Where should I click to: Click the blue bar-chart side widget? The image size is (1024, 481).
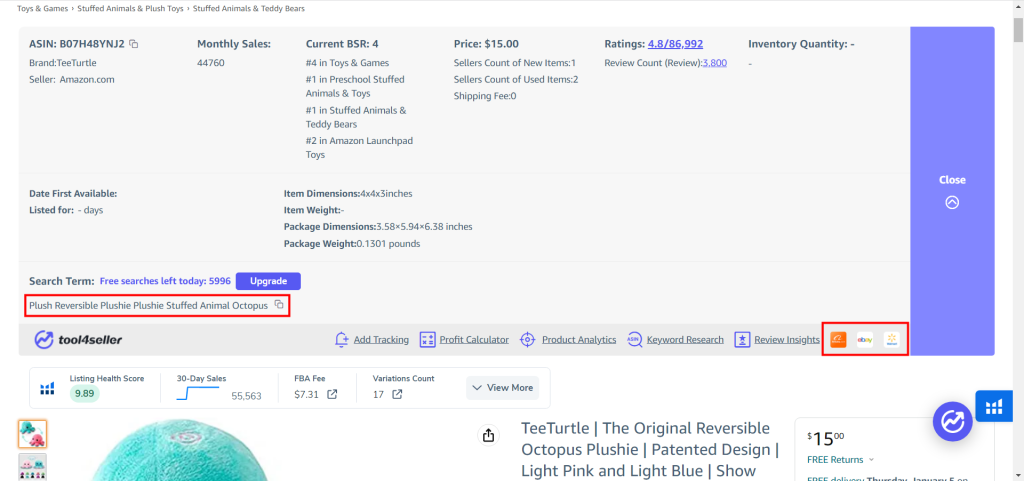[x=994, y=407]
